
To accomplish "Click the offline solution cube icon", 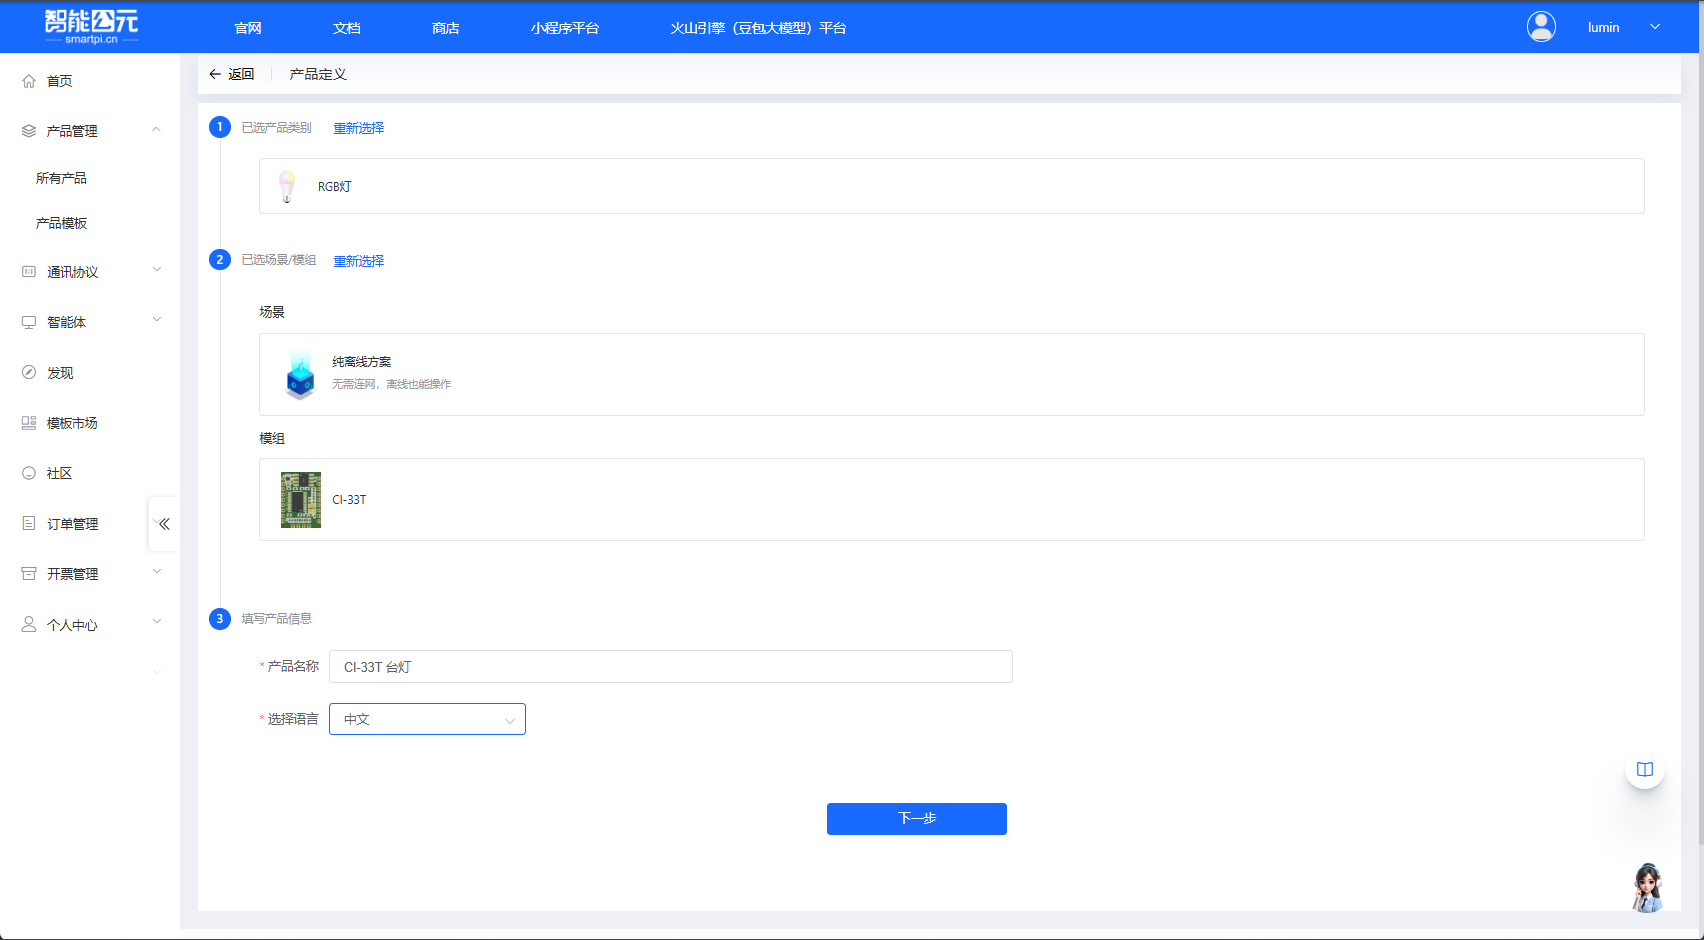I will click(x=300, y=375).
